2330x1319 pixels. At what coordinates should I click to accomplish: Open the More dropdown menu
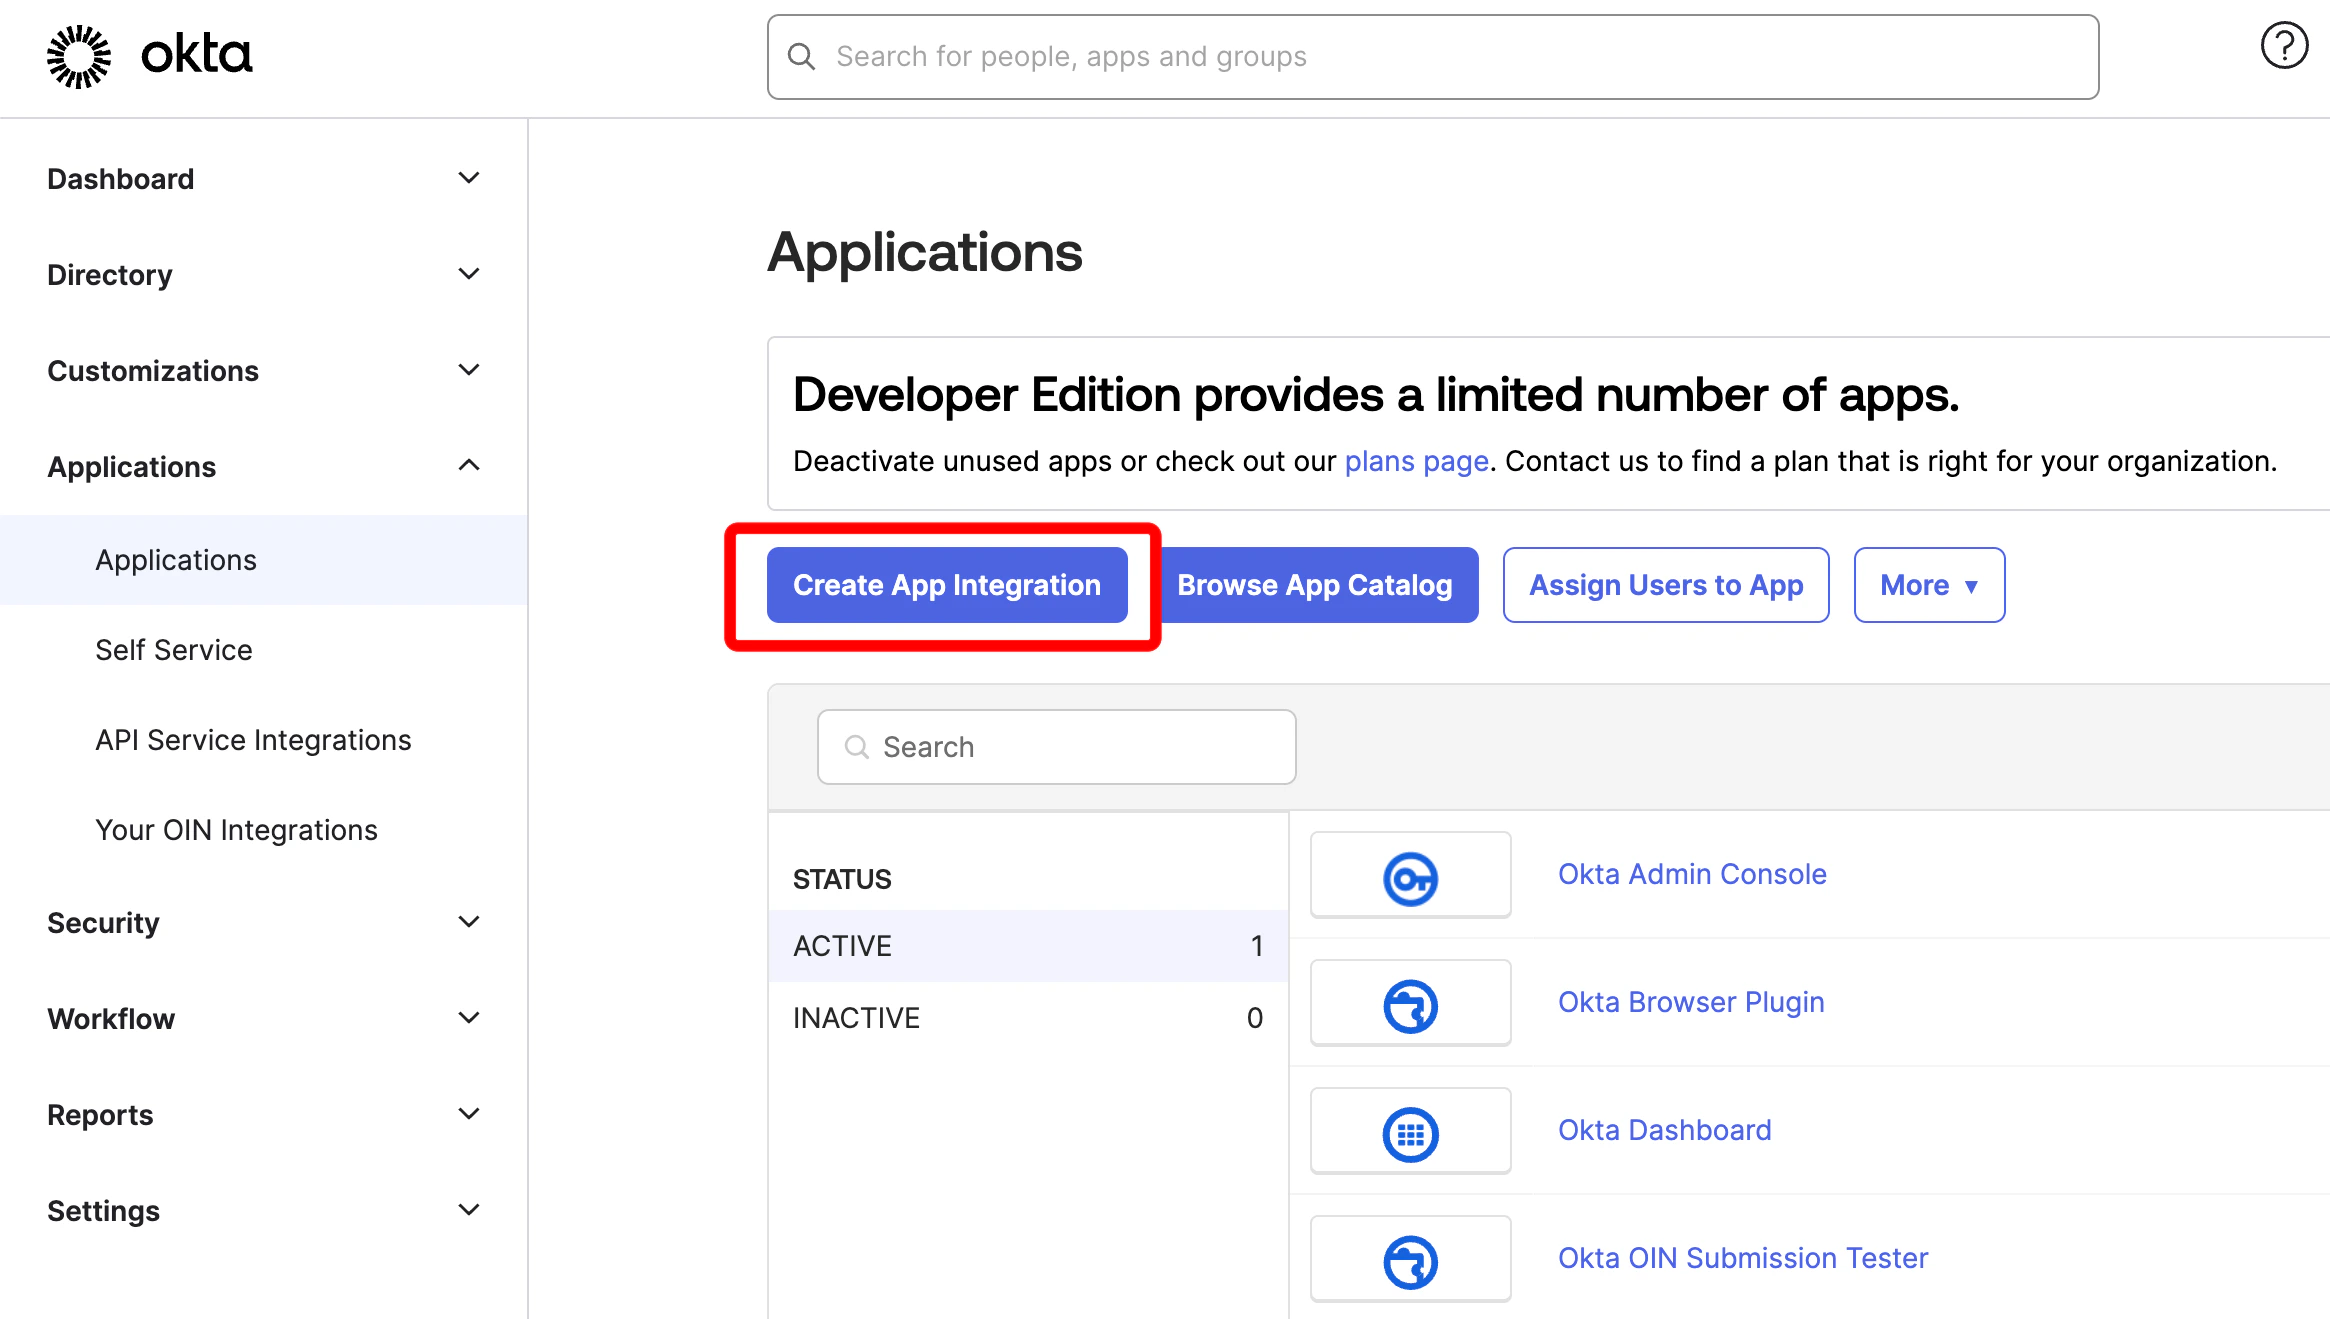(1928, 585)
